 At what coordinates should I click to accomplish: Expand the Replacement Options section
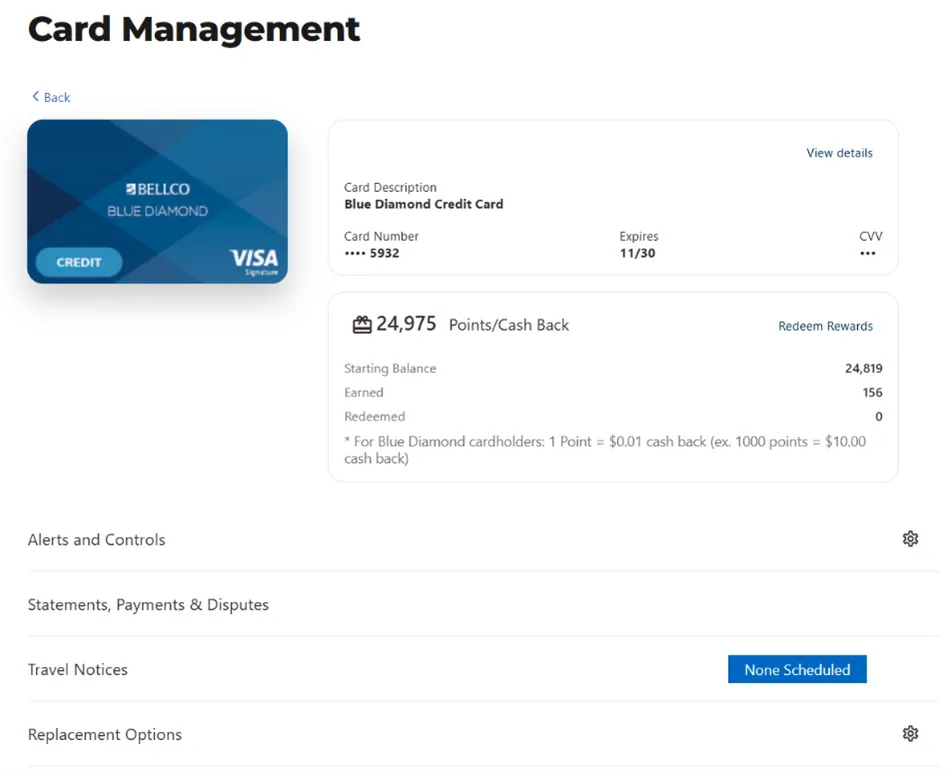(105, 735)
